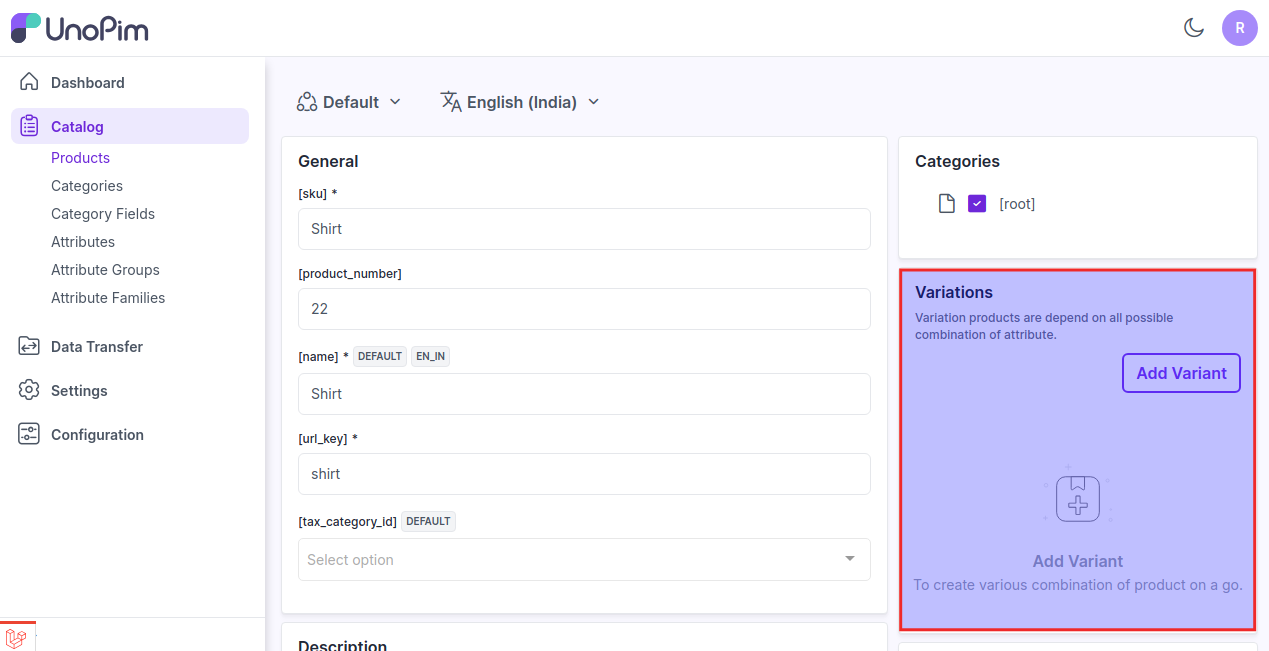Open the Attribute Groups link
The width and height of the screenshot is (1269, 651).
(x=105, y=270)
